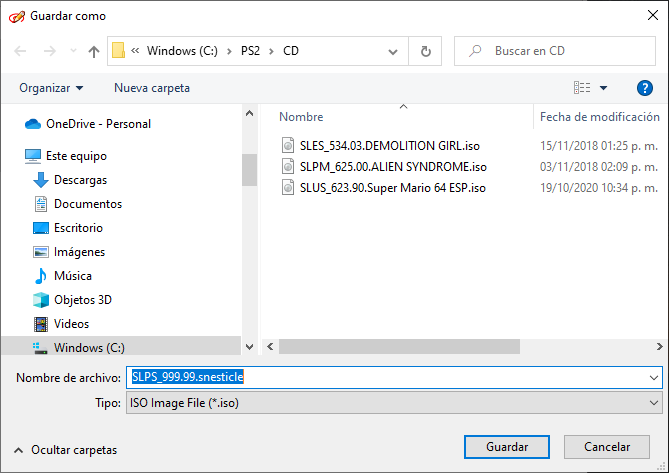Click the Documentos page icon
The width and height of the screenshot is (669, 473).
coord(41,204)
